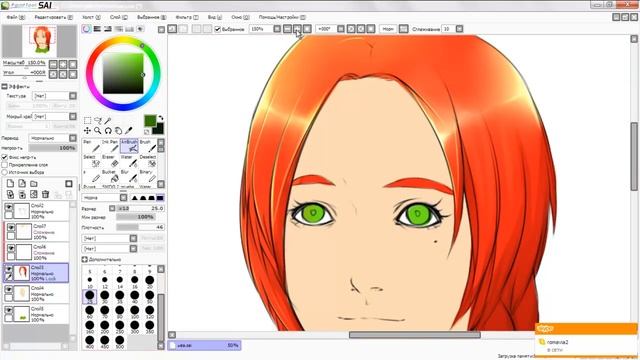Adjust the brush density slider
The width and height of the screenshot is (640, 360).
140,227
